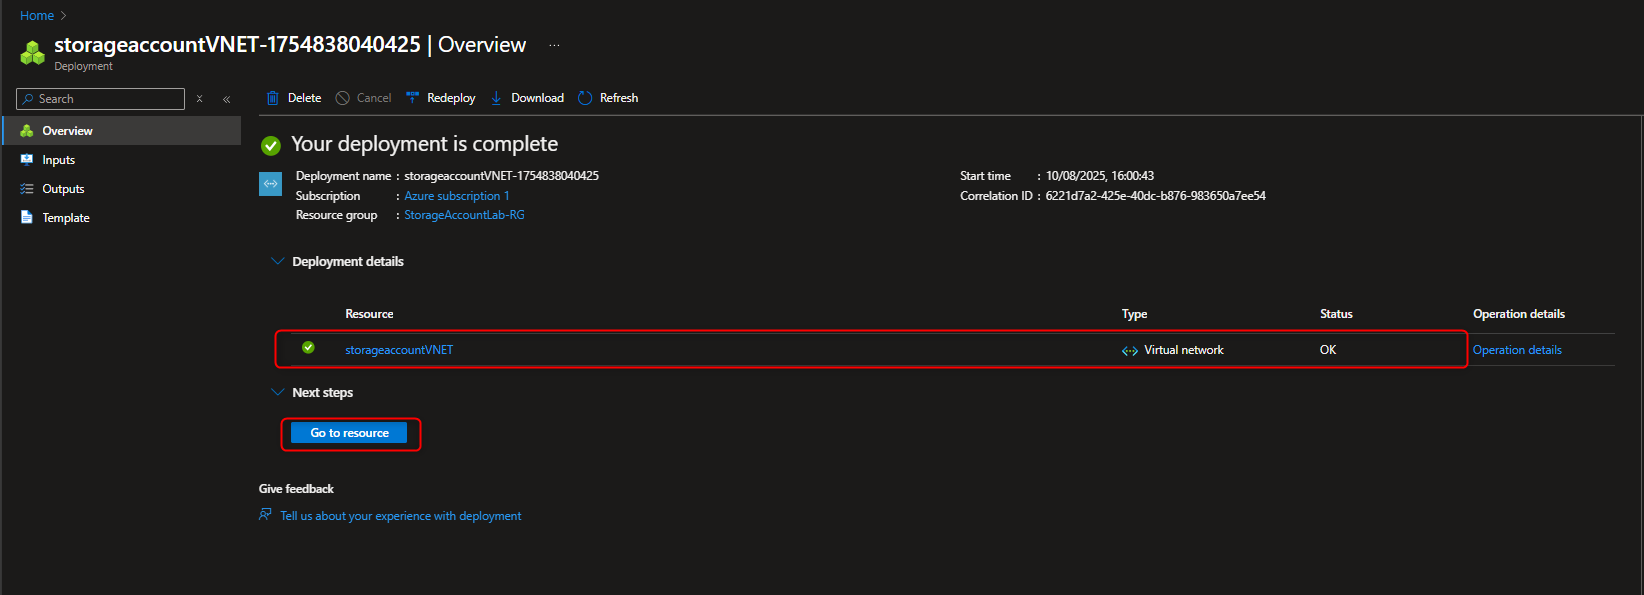Viewport: 1644px width, 595px height.
Task: Open StorageAccountLab-RG resource group link
Action: (x=464, y=215)
